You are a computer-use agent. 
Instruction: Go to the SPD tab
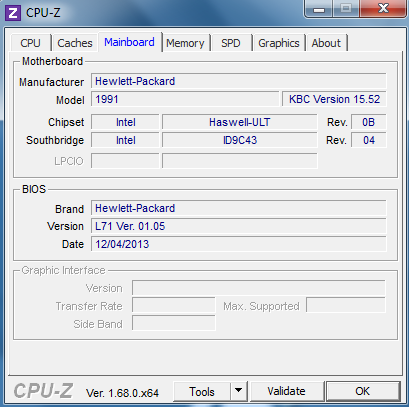(x=231, y=43)
